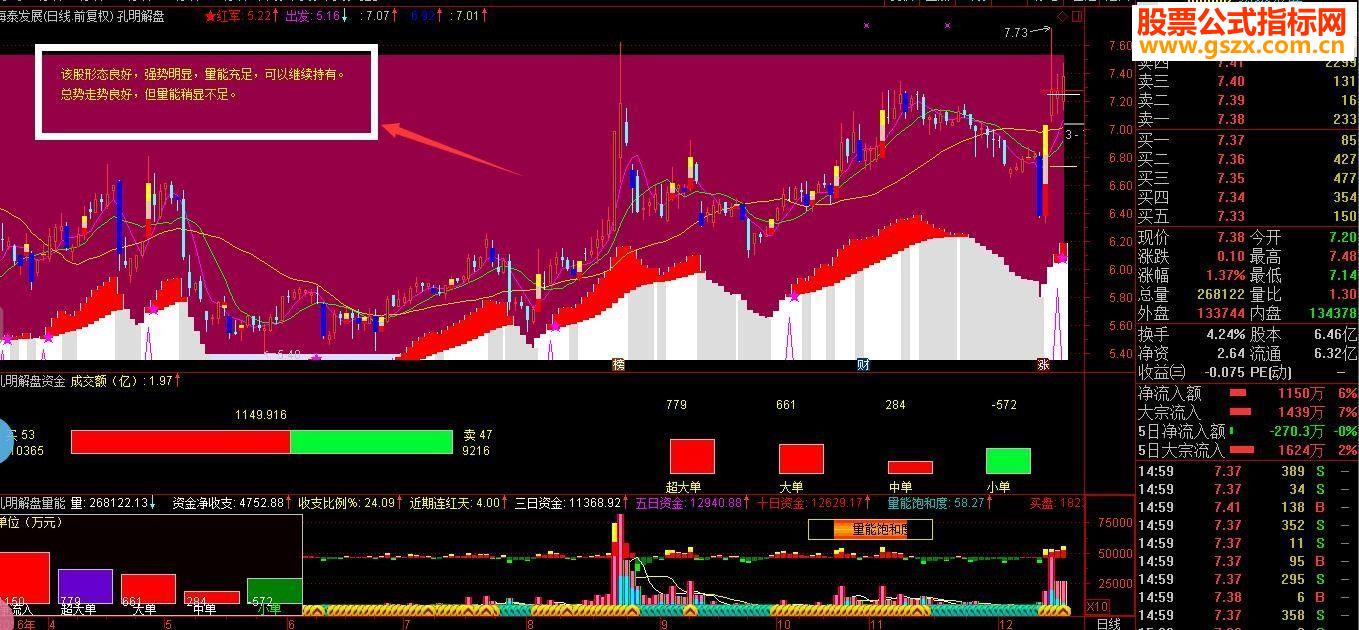The image size is (1359, 630).
Task: Select the 卖二 7.39 order row
Action: pyautogui.click(x=1247, y=100)
